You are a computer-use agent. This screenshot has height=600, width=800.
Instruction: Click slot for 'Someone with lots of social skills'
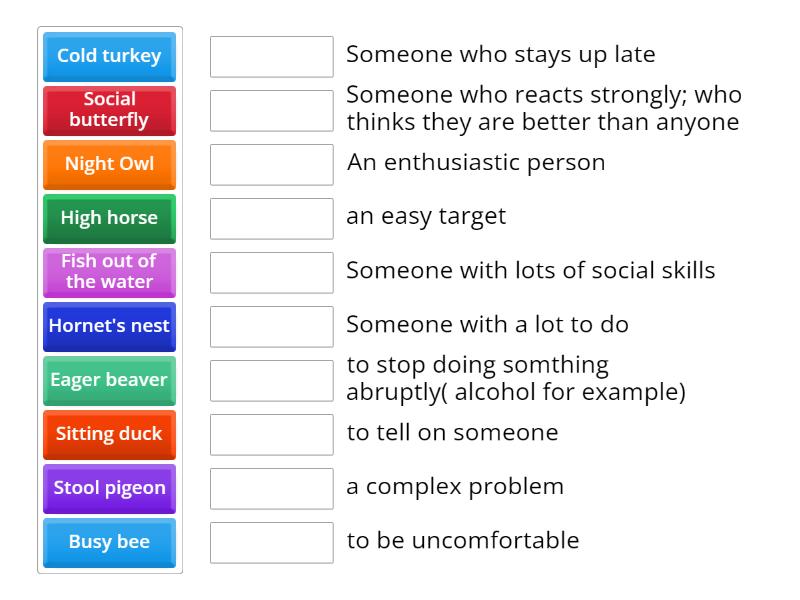(x=271, y=273)
